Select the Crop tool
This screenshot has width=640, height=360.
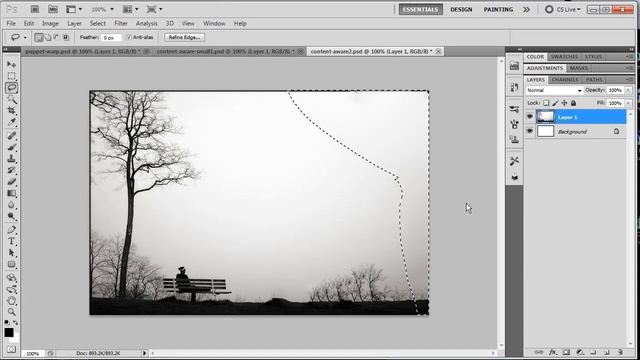click(x=11, y=111)
